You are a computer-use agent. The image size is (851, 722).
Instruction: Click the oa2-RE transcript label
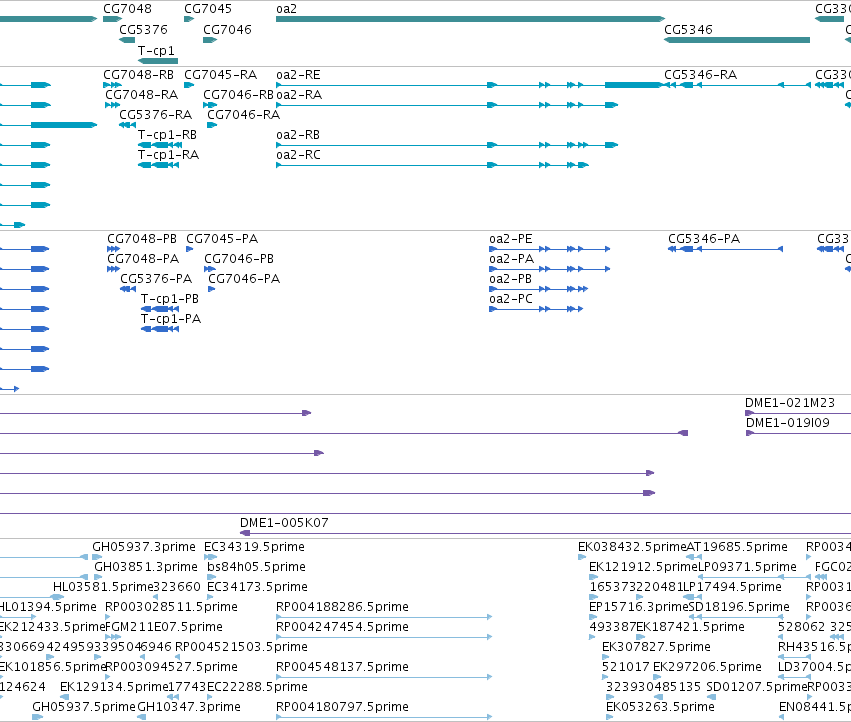tap(298, 75)
